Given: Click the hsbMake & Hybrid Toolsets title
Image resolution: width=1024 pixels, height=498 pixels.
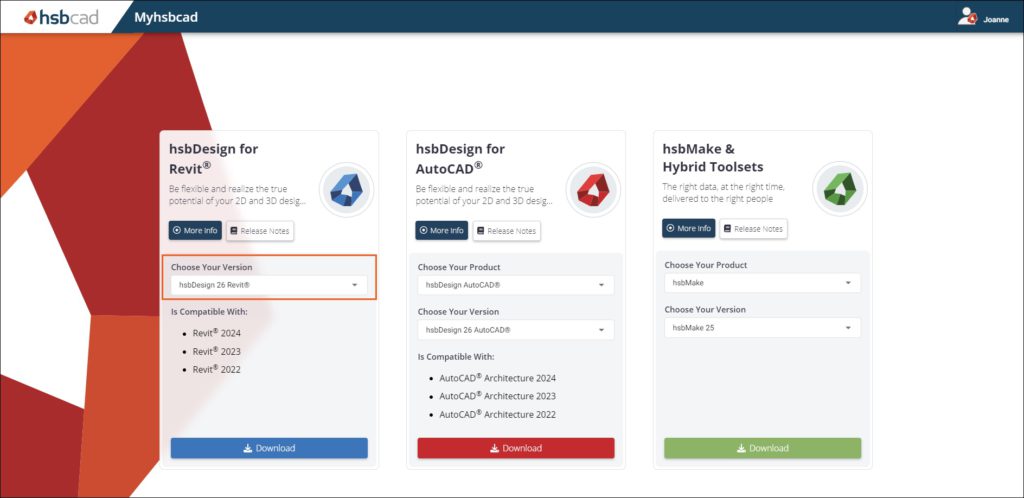Looking at the screenshot, I should coord(713,158).
